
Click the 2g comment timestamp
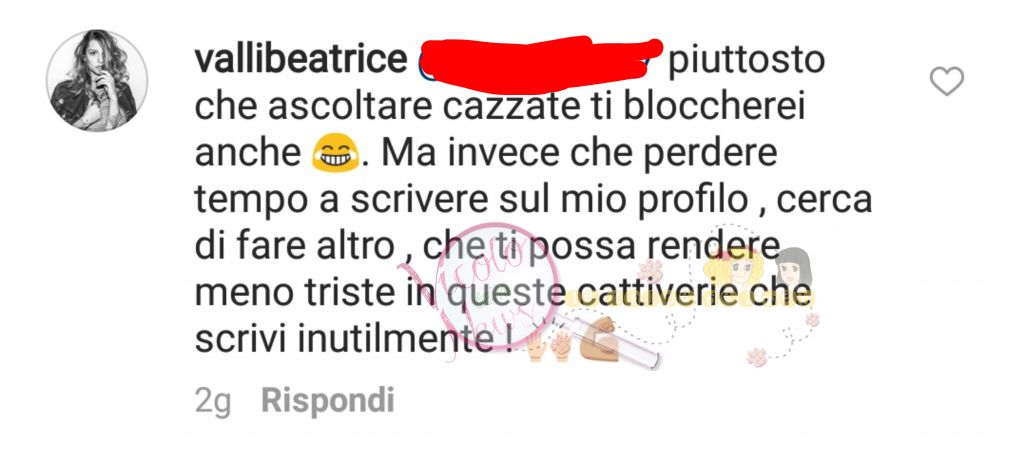point(213,402)
